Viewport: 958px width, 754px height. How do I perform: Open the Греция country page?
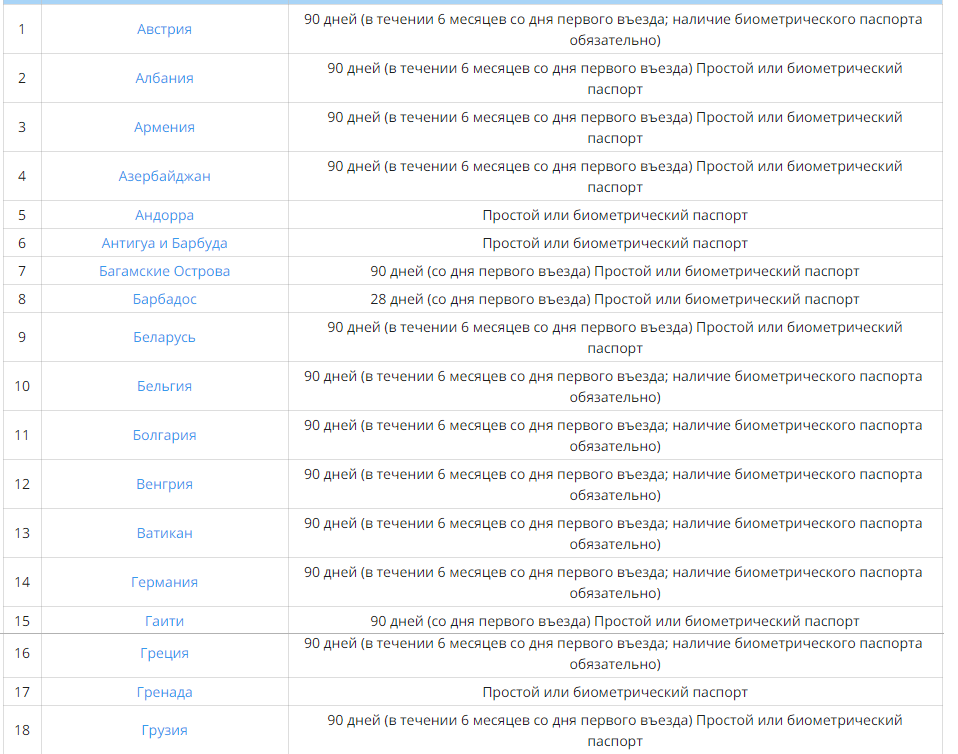click(x=164, y=653)
